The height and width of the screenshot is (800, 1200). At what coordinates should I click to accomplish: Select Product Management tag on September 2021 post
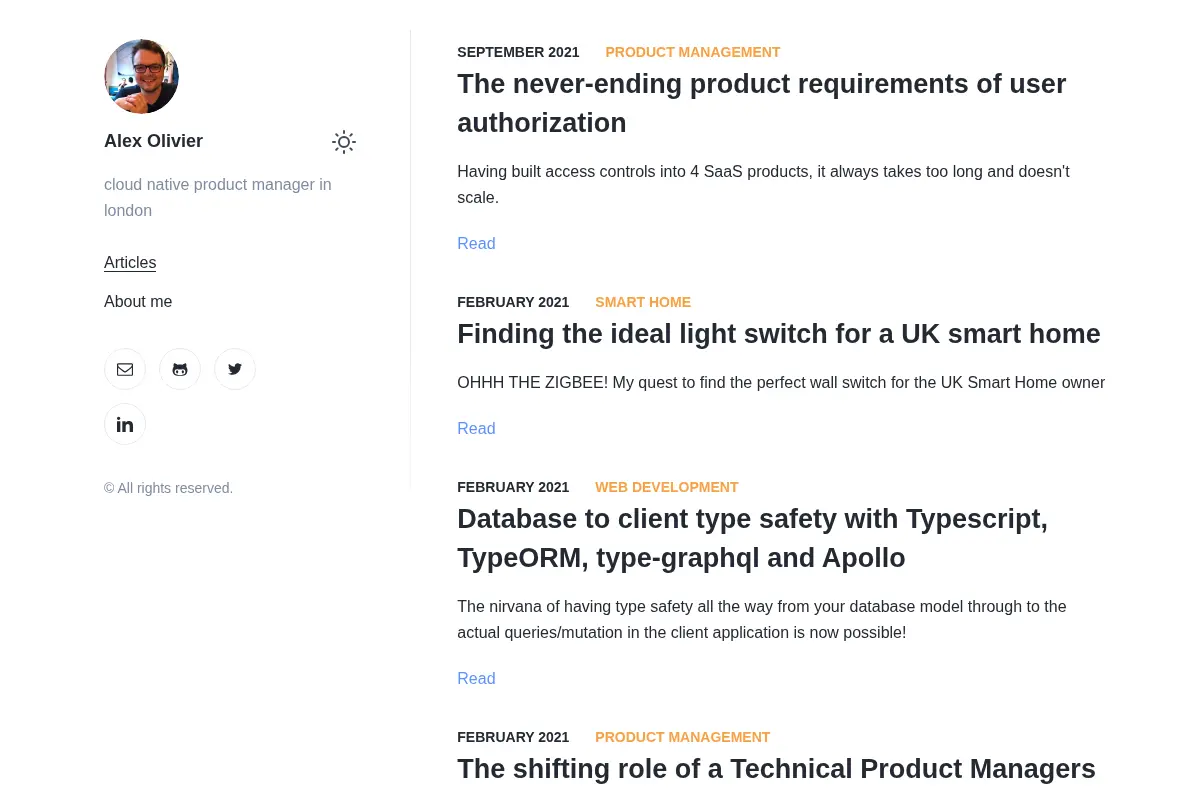point(693,52)
